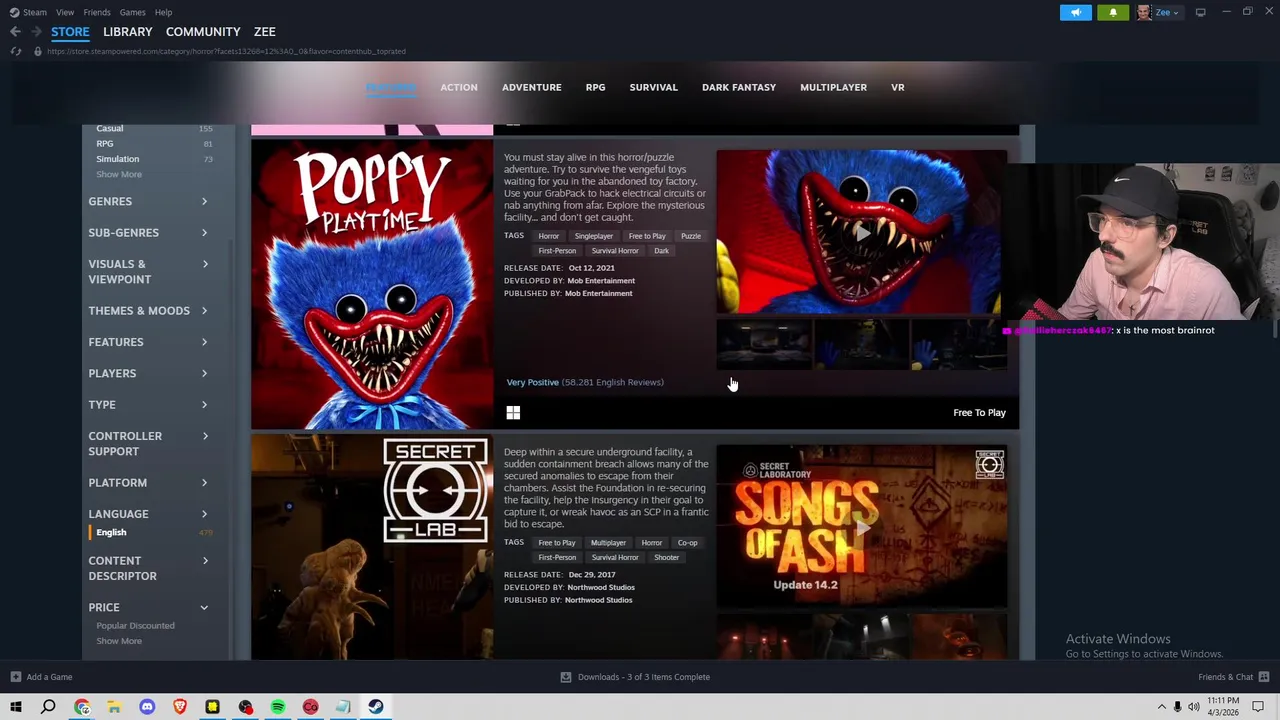Toggle the RPG tag filter in sidebar

pos(104,144)
